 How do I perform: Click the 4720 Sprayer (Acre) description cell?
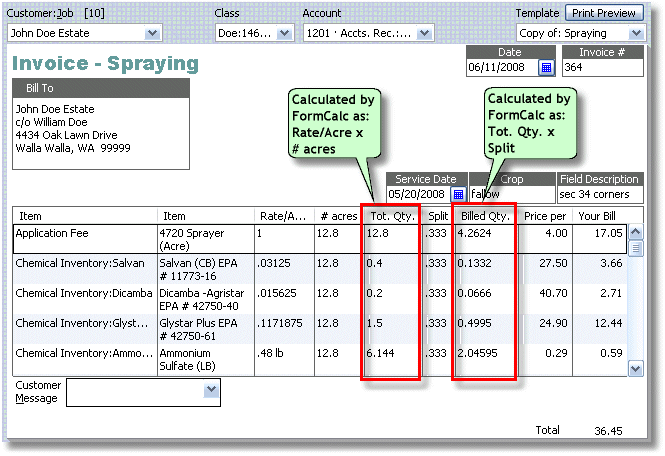tap(206, 239)
